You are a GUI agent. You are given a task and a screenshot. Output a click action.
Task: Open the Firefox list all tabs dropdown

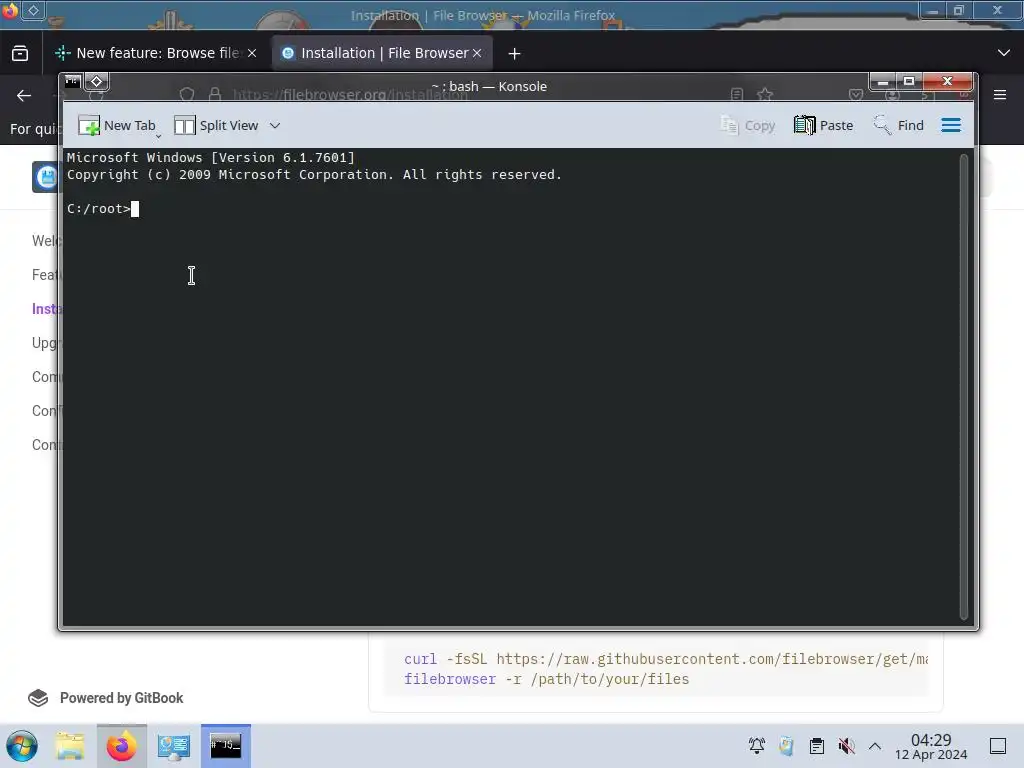1004,53
